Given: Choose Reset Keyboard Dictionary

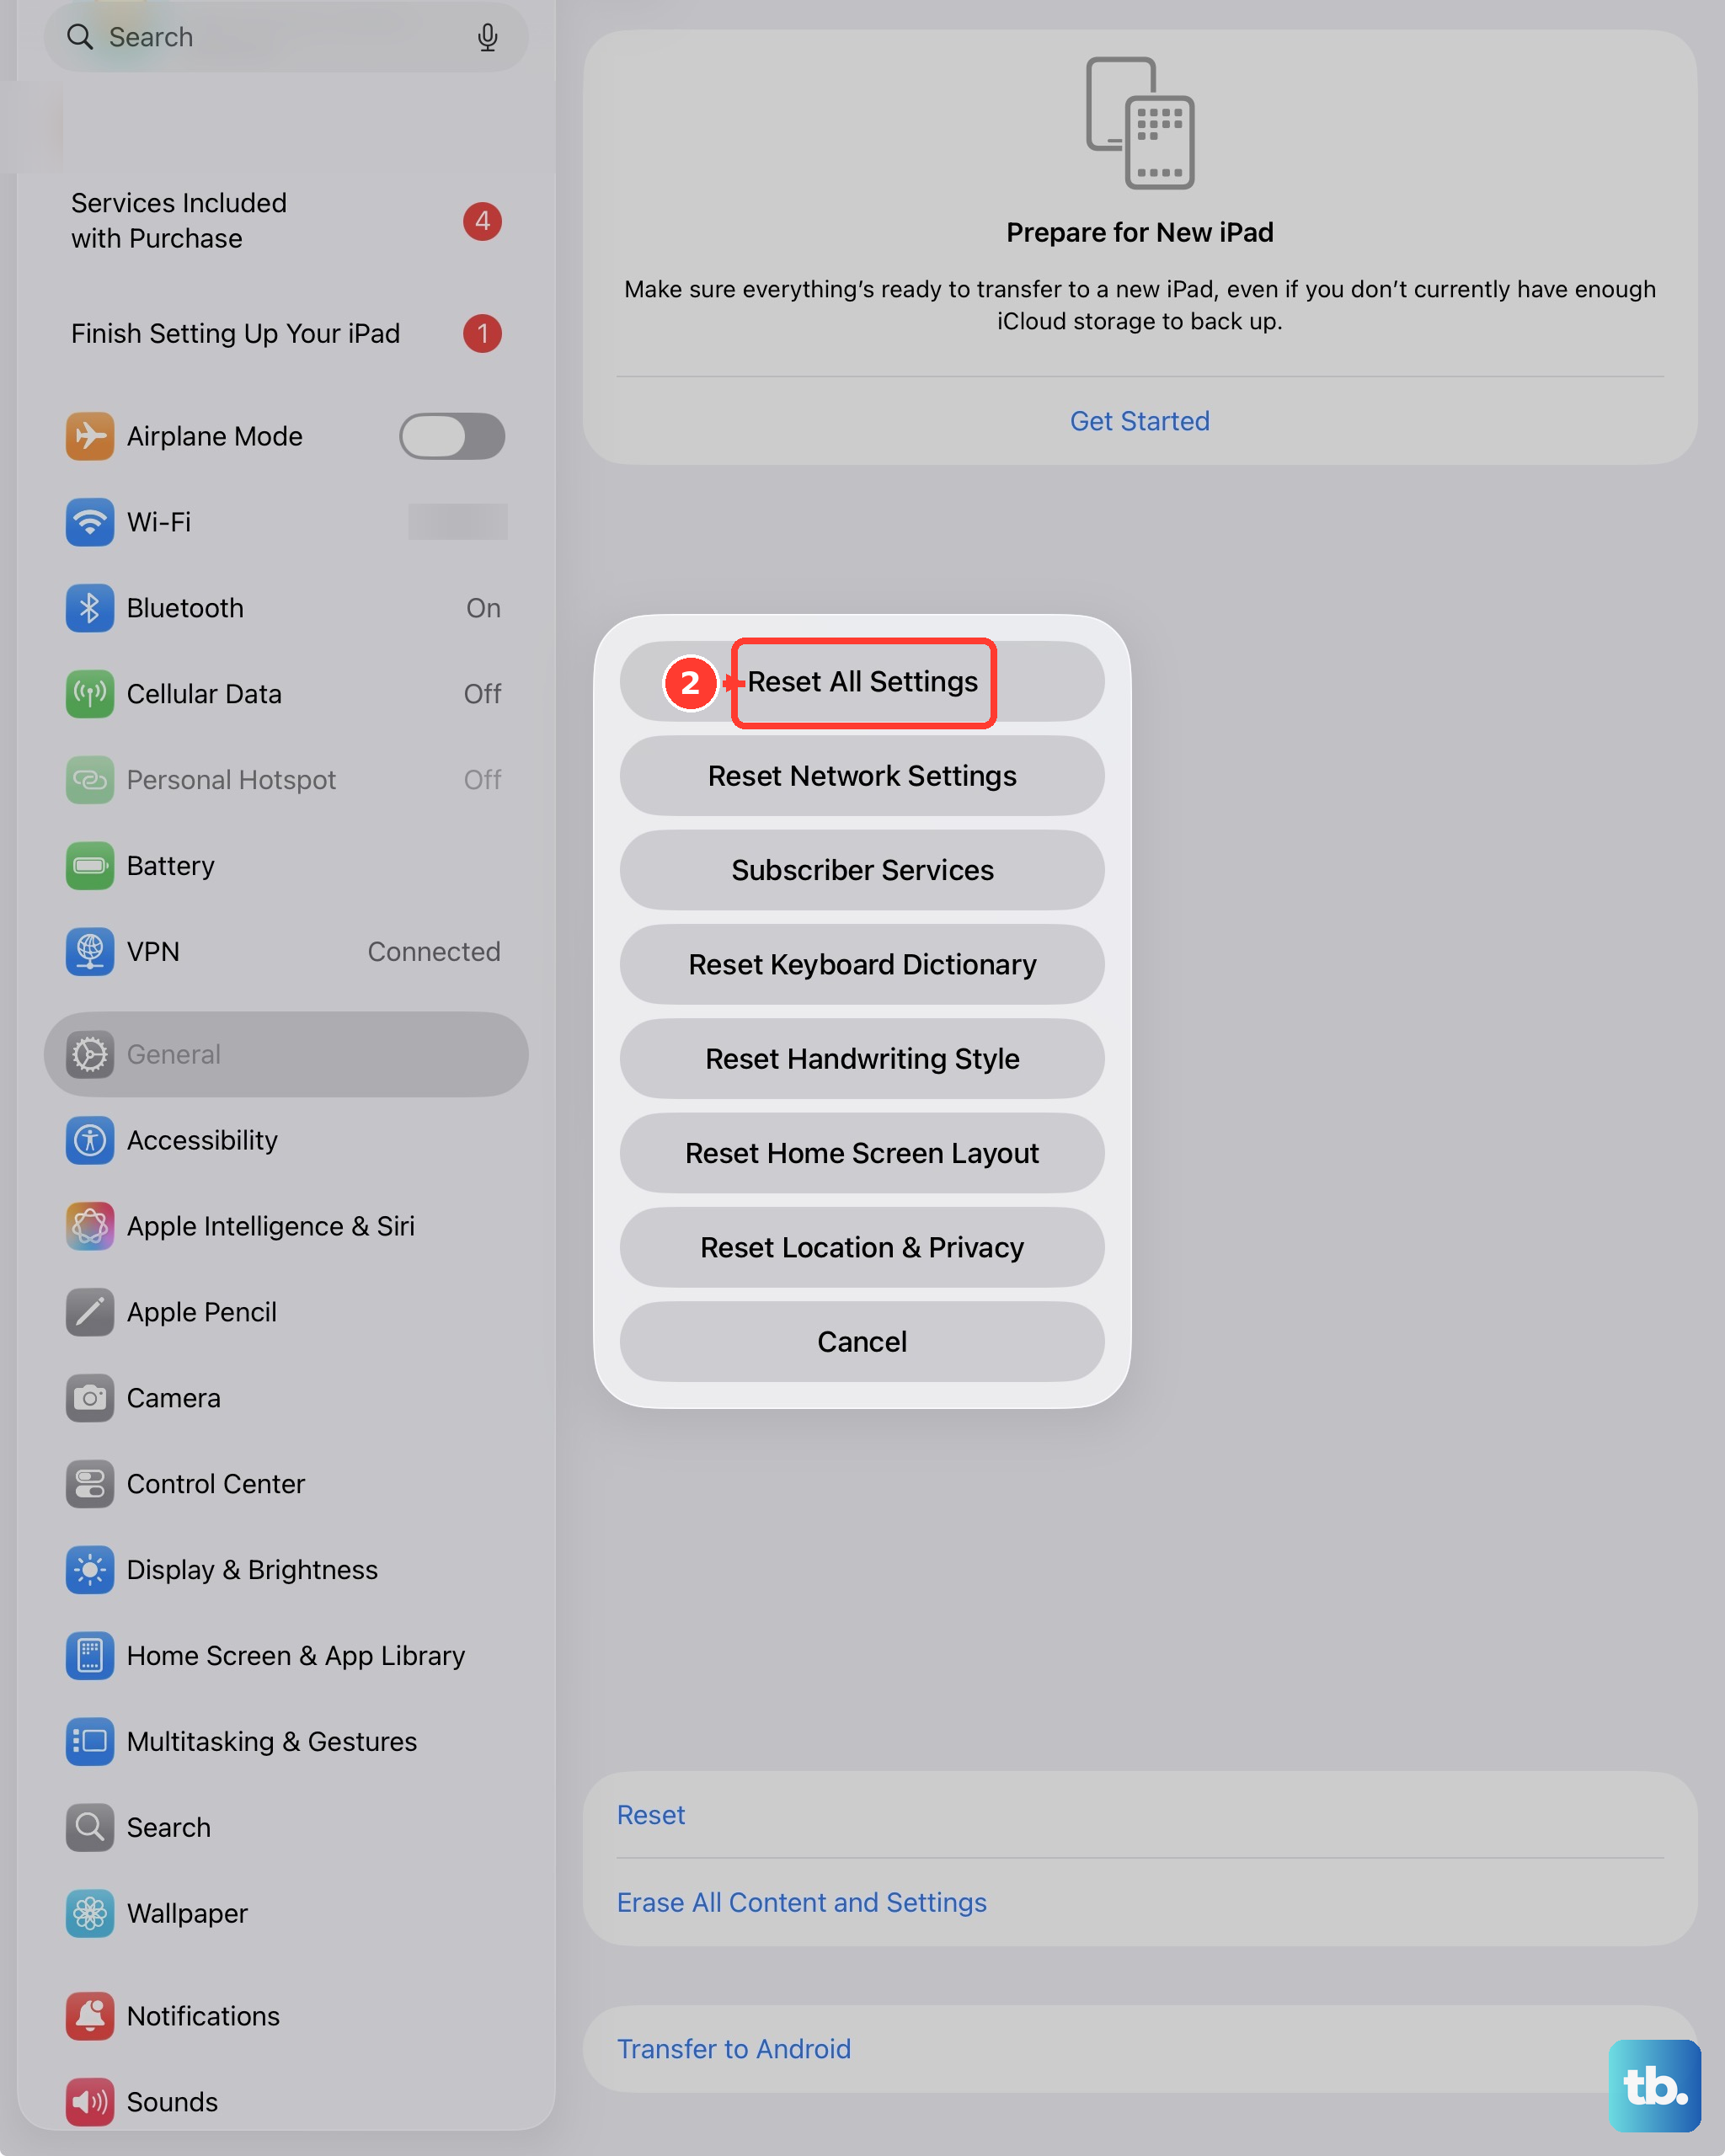Looking at the screenshot, I should point(862,965).
